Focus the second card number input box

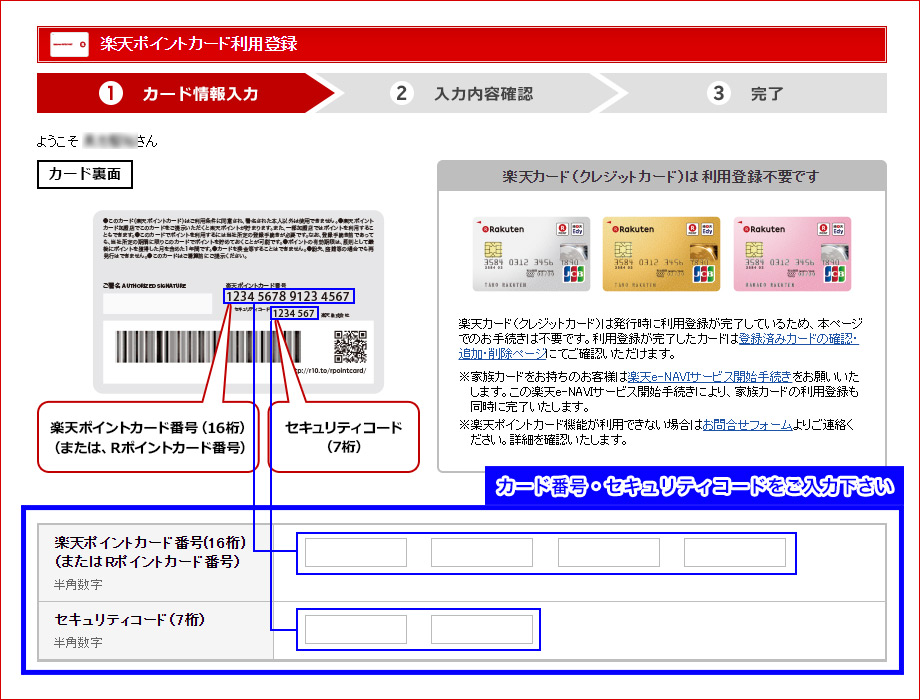(482, 553)
